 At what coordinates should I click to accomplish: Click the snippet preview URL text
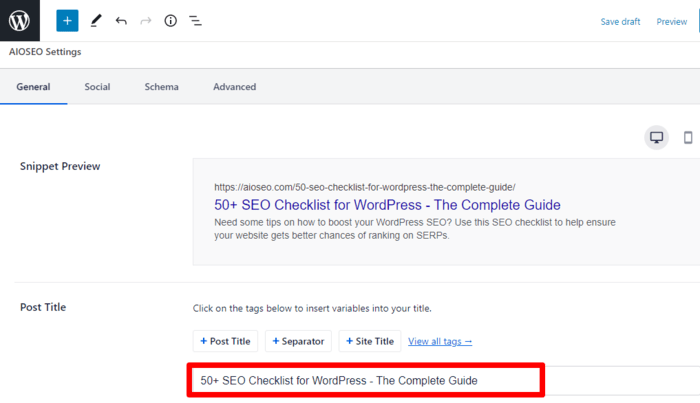click(x=364, y=187)
